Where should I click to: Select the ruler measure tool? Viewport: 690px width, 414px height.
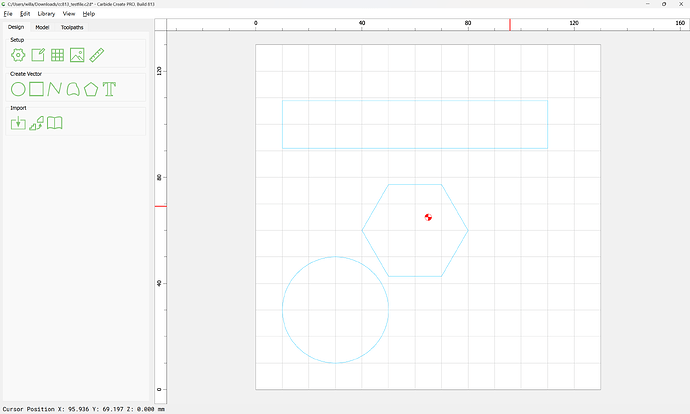97,55
